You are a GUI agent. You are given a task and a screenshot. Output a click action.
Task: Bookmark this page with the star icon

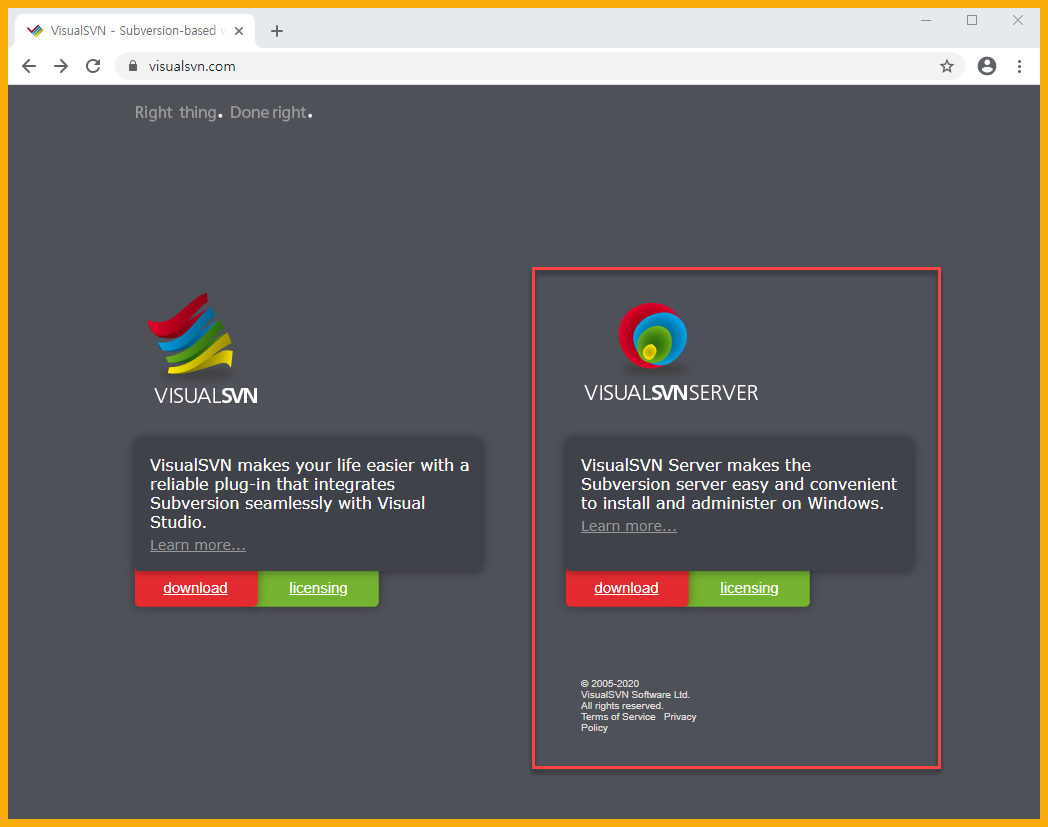(x=946, y=66)
